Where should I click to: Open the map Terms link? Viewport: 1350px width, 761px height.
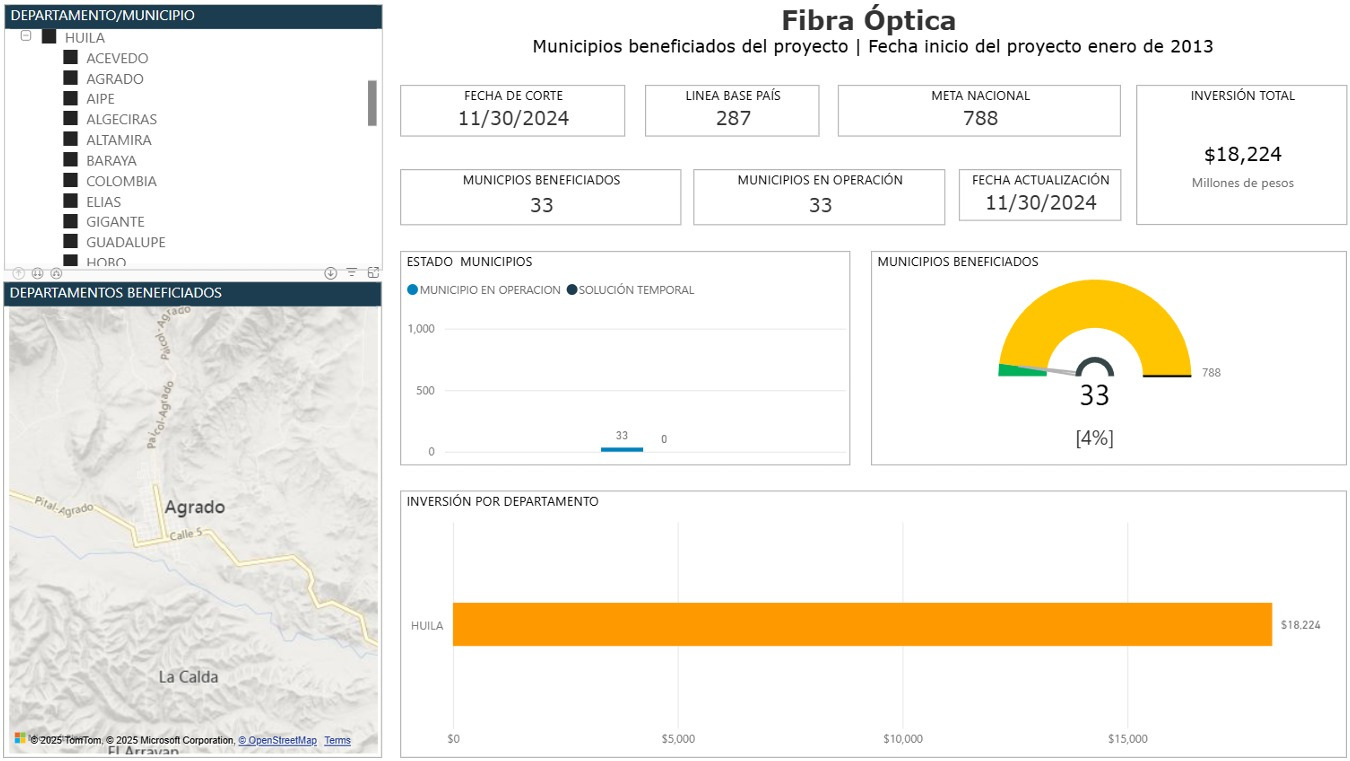tap(337, 741)
